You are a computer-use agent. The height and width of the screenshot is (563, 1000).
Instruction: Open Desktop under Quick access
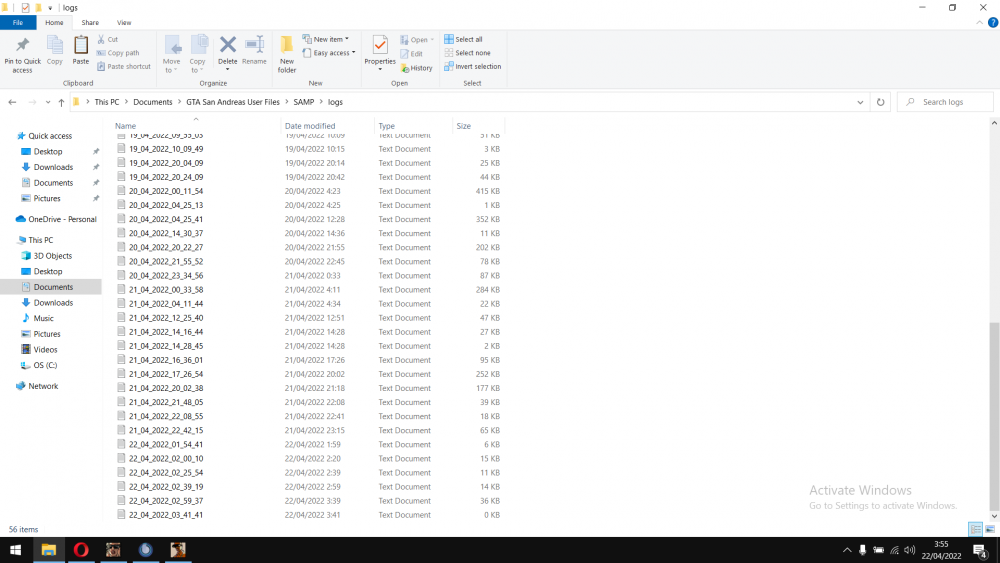[48, 152]
